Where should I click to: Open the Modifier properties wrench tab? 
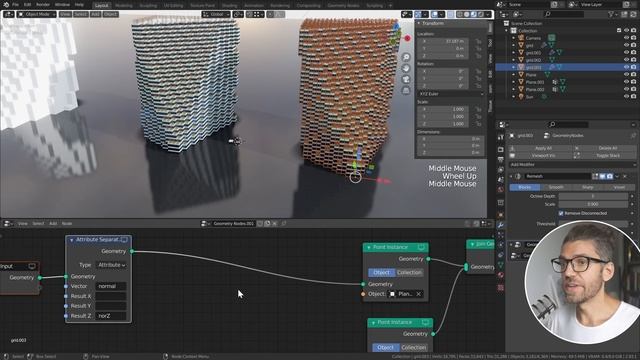501,225
